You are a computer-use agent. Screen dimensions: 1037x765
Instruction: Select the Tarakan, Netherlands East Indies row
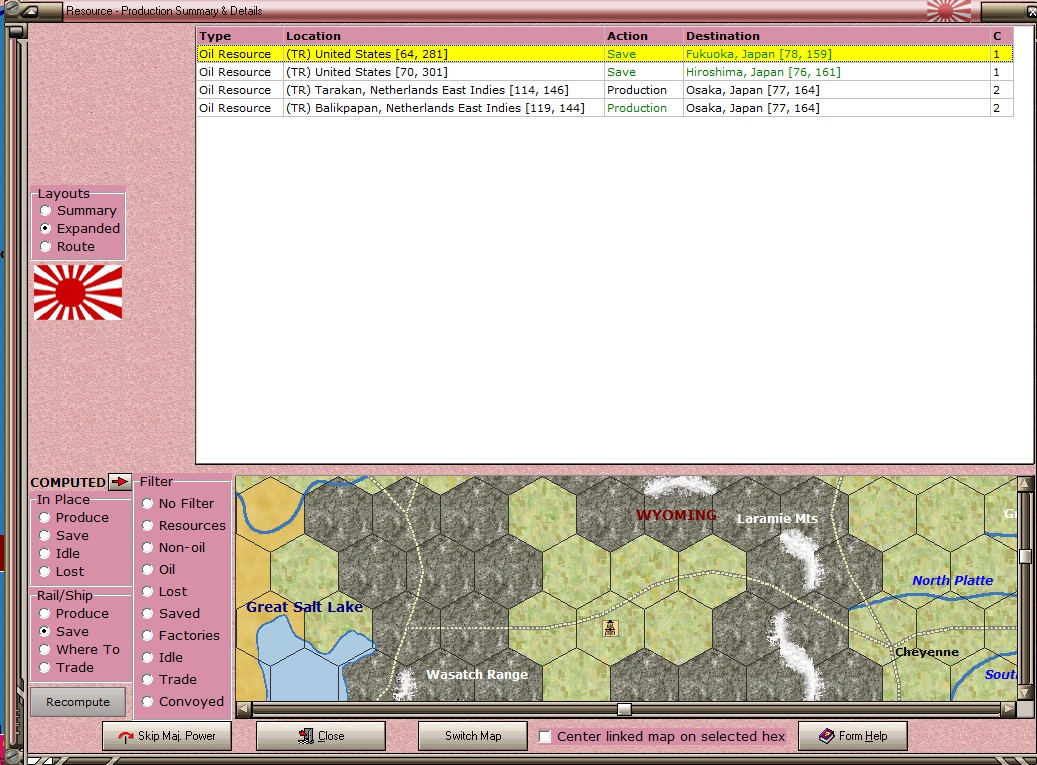[x=604, y=90]
